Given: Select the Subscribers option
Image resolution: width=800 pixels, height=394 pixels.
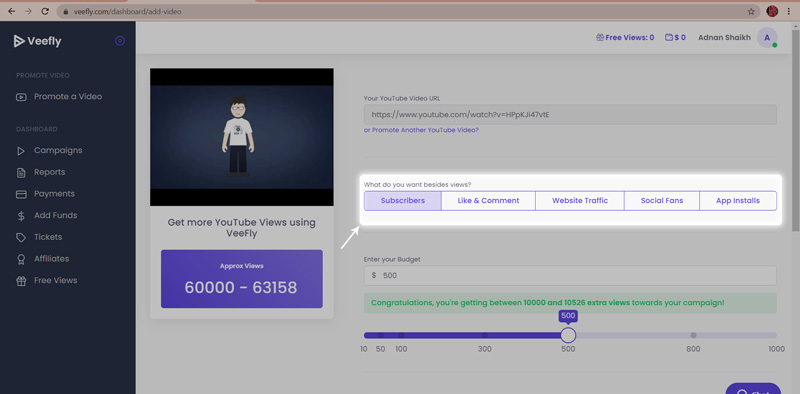Looking at the screenshot, I should click(403, 201).
